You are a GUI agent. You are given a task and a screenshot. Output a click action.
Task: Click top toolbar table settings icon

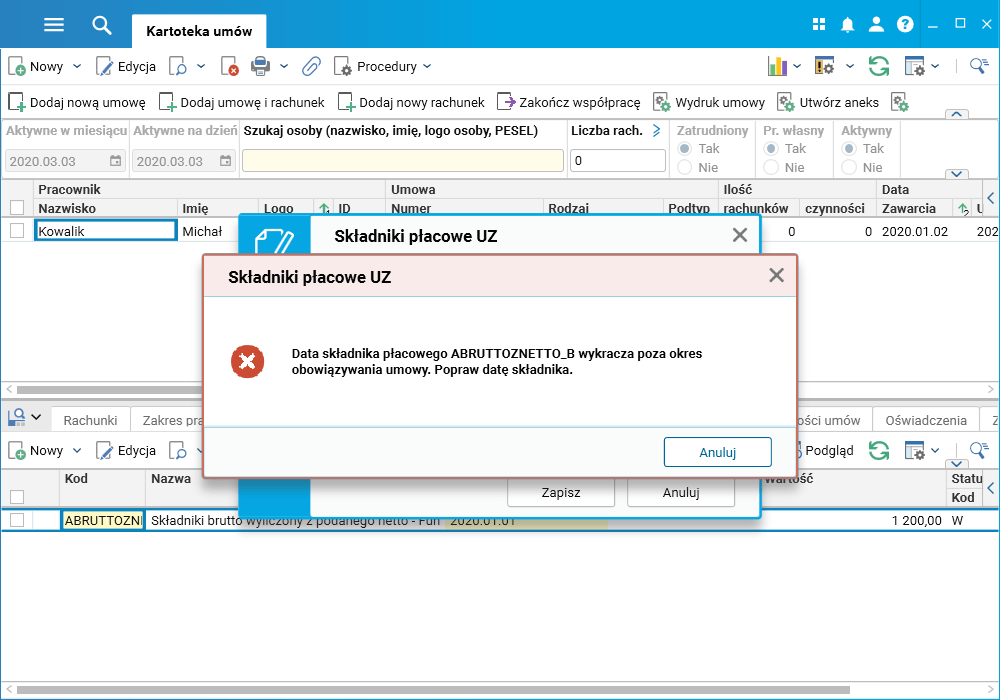pos(915,66)
